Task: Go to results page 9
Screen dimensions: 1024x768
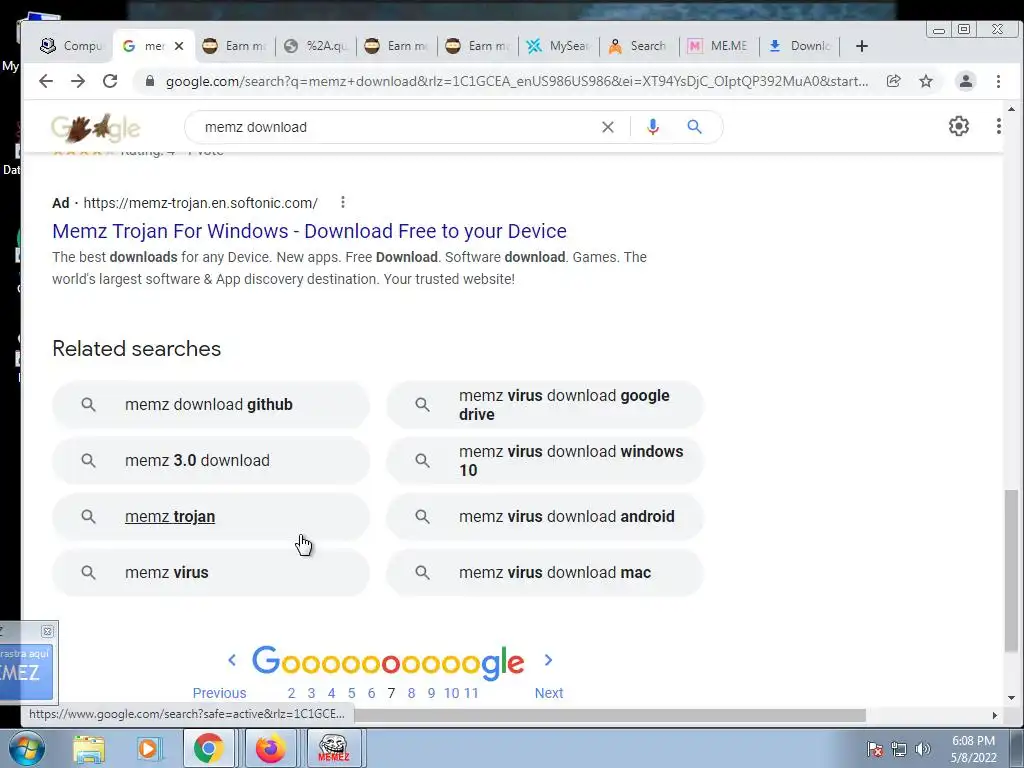Action: (431, 693)
